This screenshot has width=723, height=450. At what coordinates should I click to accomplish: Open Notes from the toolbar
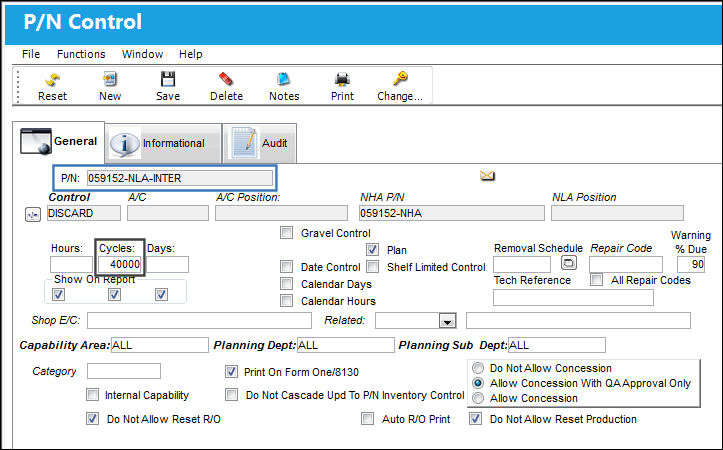284,79
